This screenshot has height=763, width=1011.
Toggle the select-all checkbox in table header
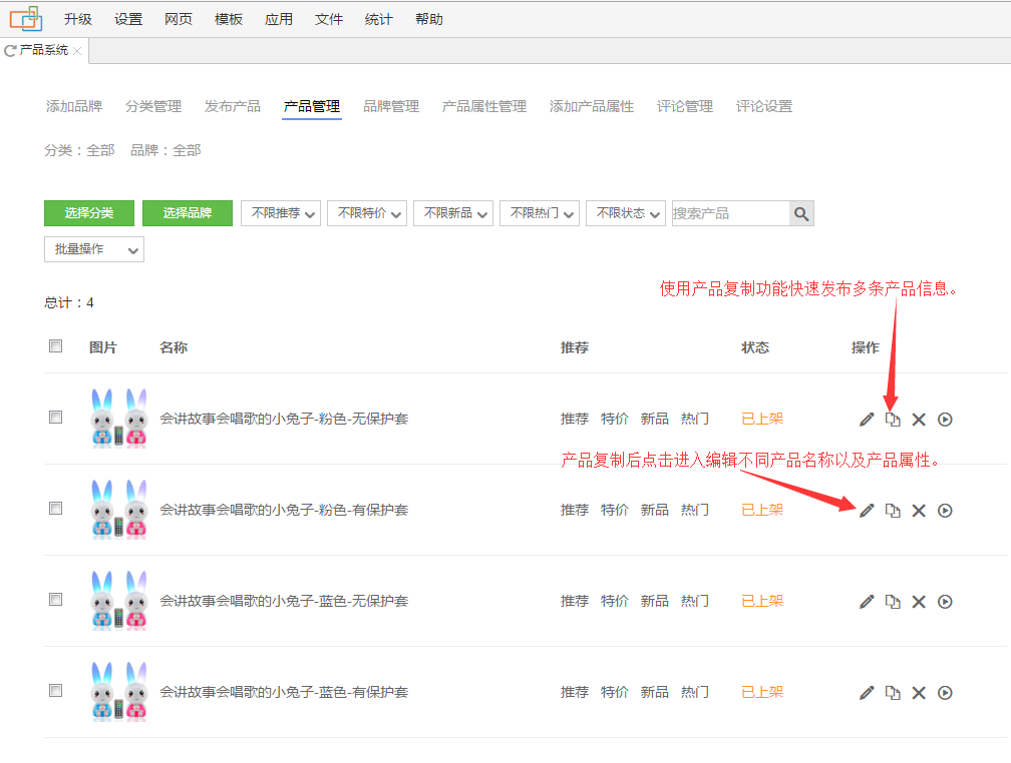[56, 346]
